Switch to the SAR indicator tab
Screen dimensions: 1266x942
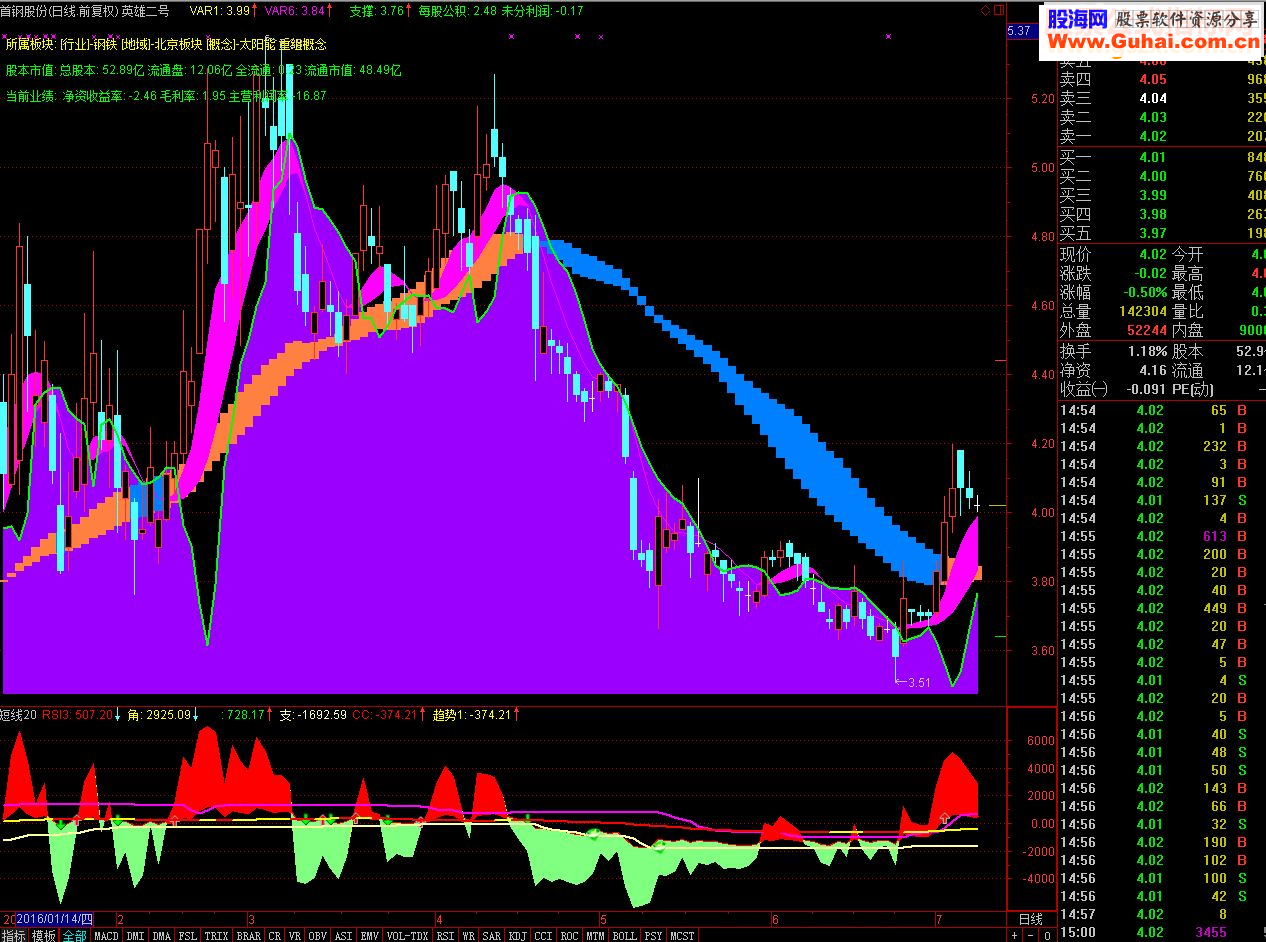(x=492, y=936)
